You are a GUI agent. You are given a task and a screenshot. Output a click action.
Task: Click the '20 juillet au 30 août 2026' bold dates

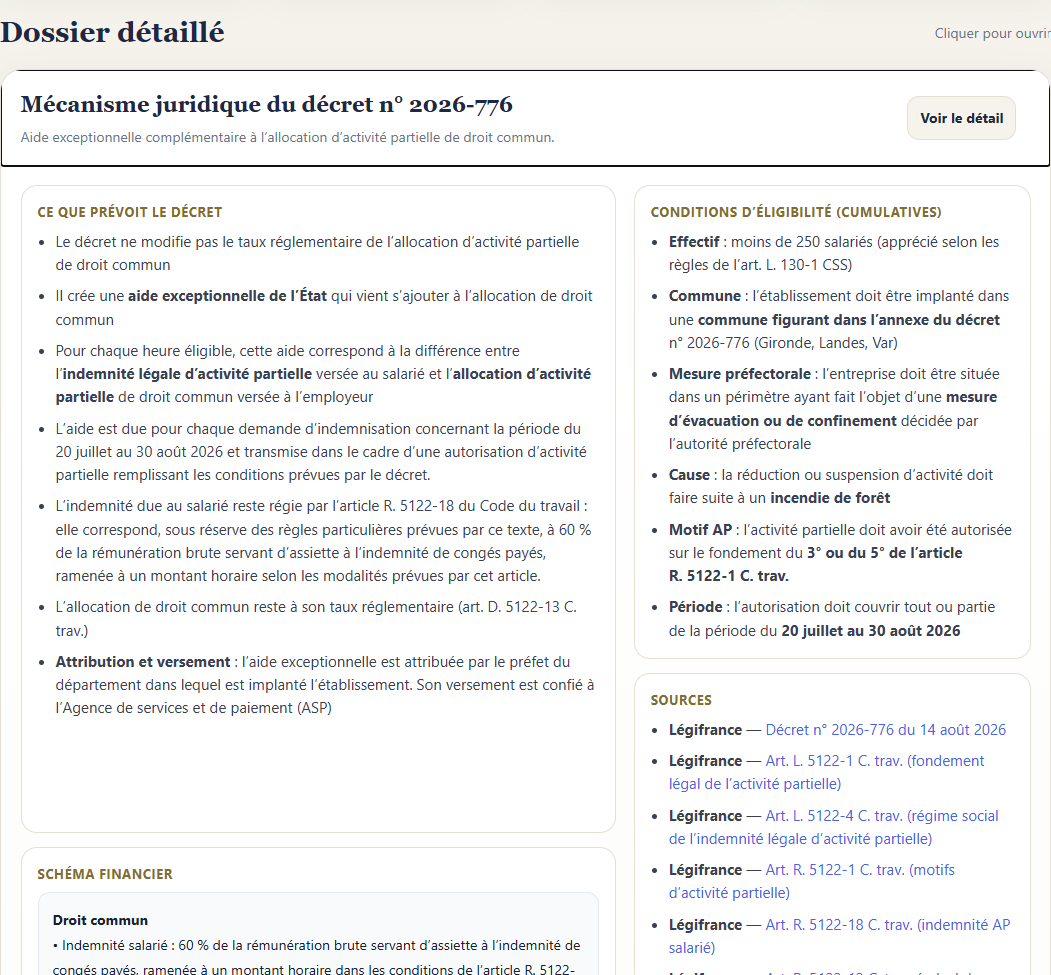click(x=871, y=631)
